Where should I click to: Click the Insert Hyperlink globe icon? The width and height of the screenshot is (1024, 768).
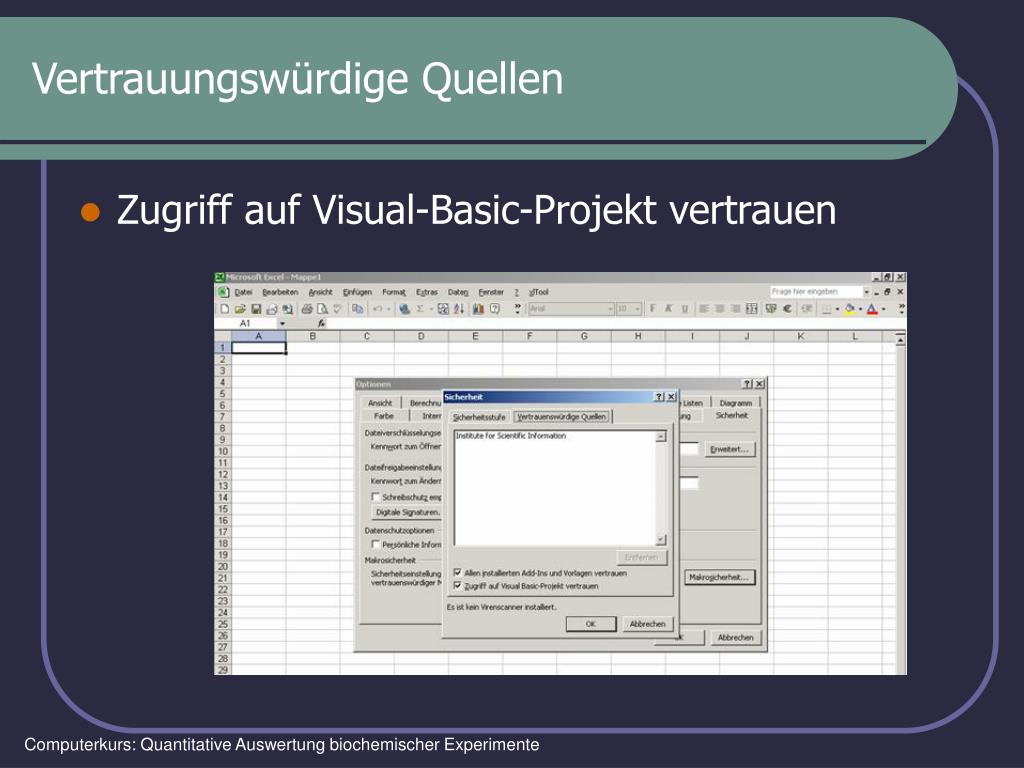click(404, 309)
